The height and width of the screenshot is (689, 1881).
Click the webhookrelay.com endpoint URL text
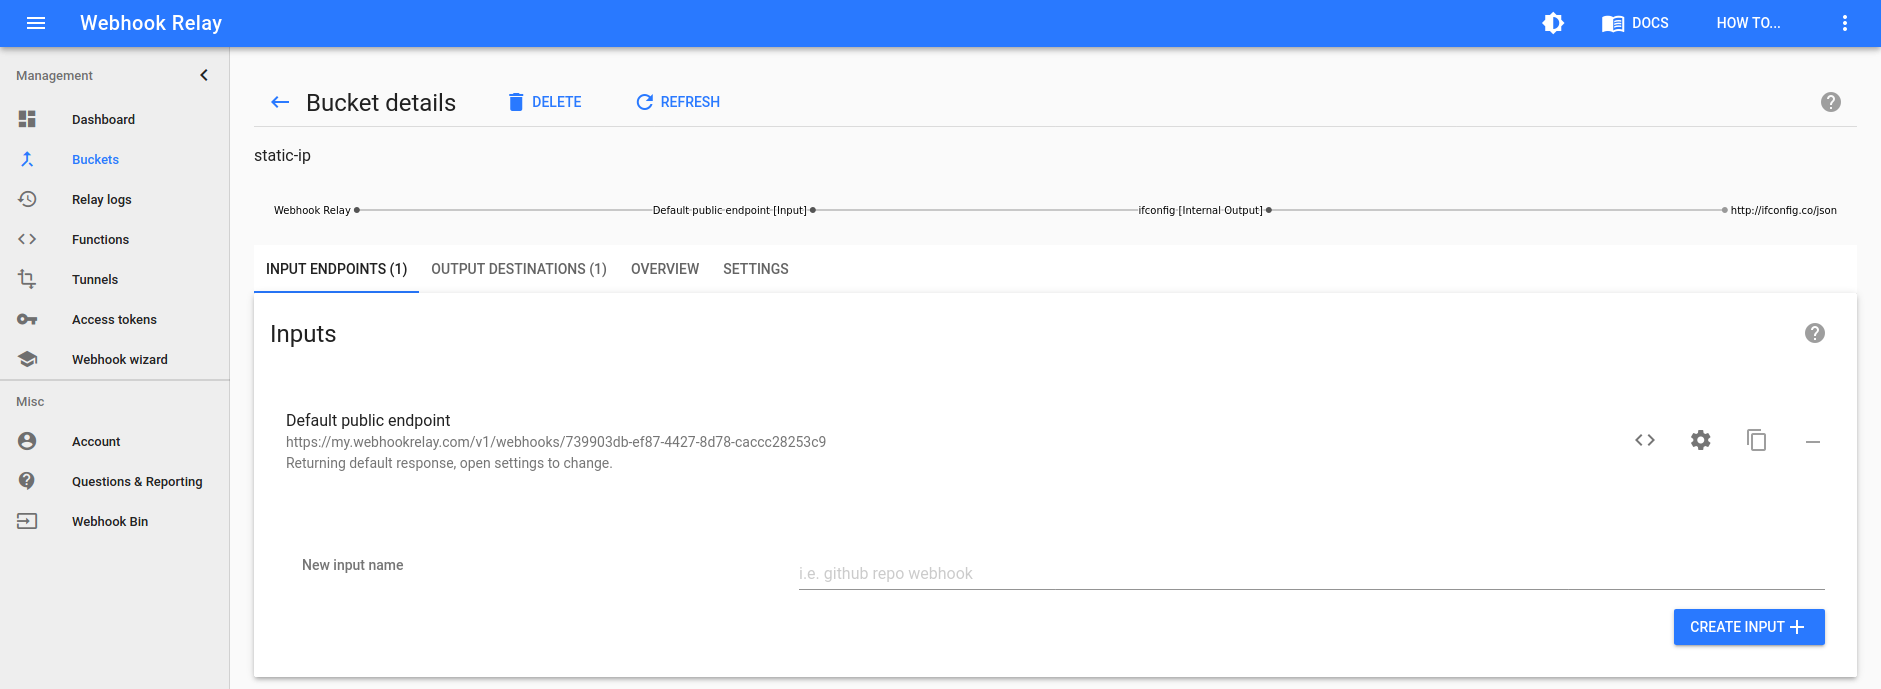tap(556, 442)
